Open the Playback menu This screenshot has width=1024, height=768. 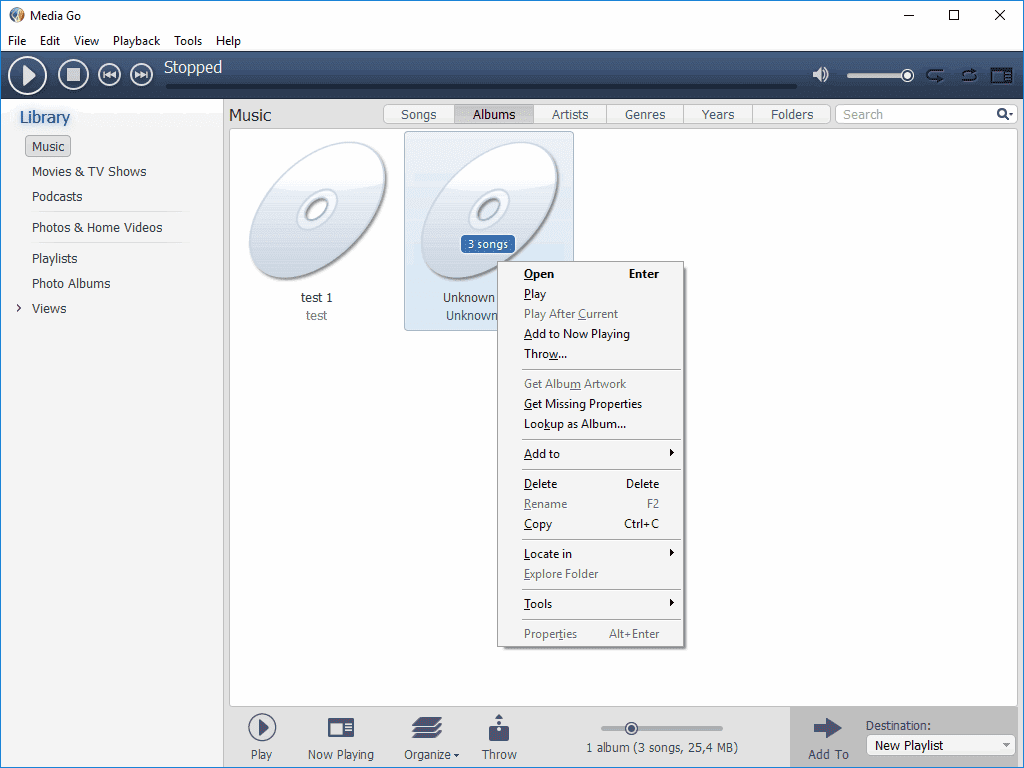point(136,40)
